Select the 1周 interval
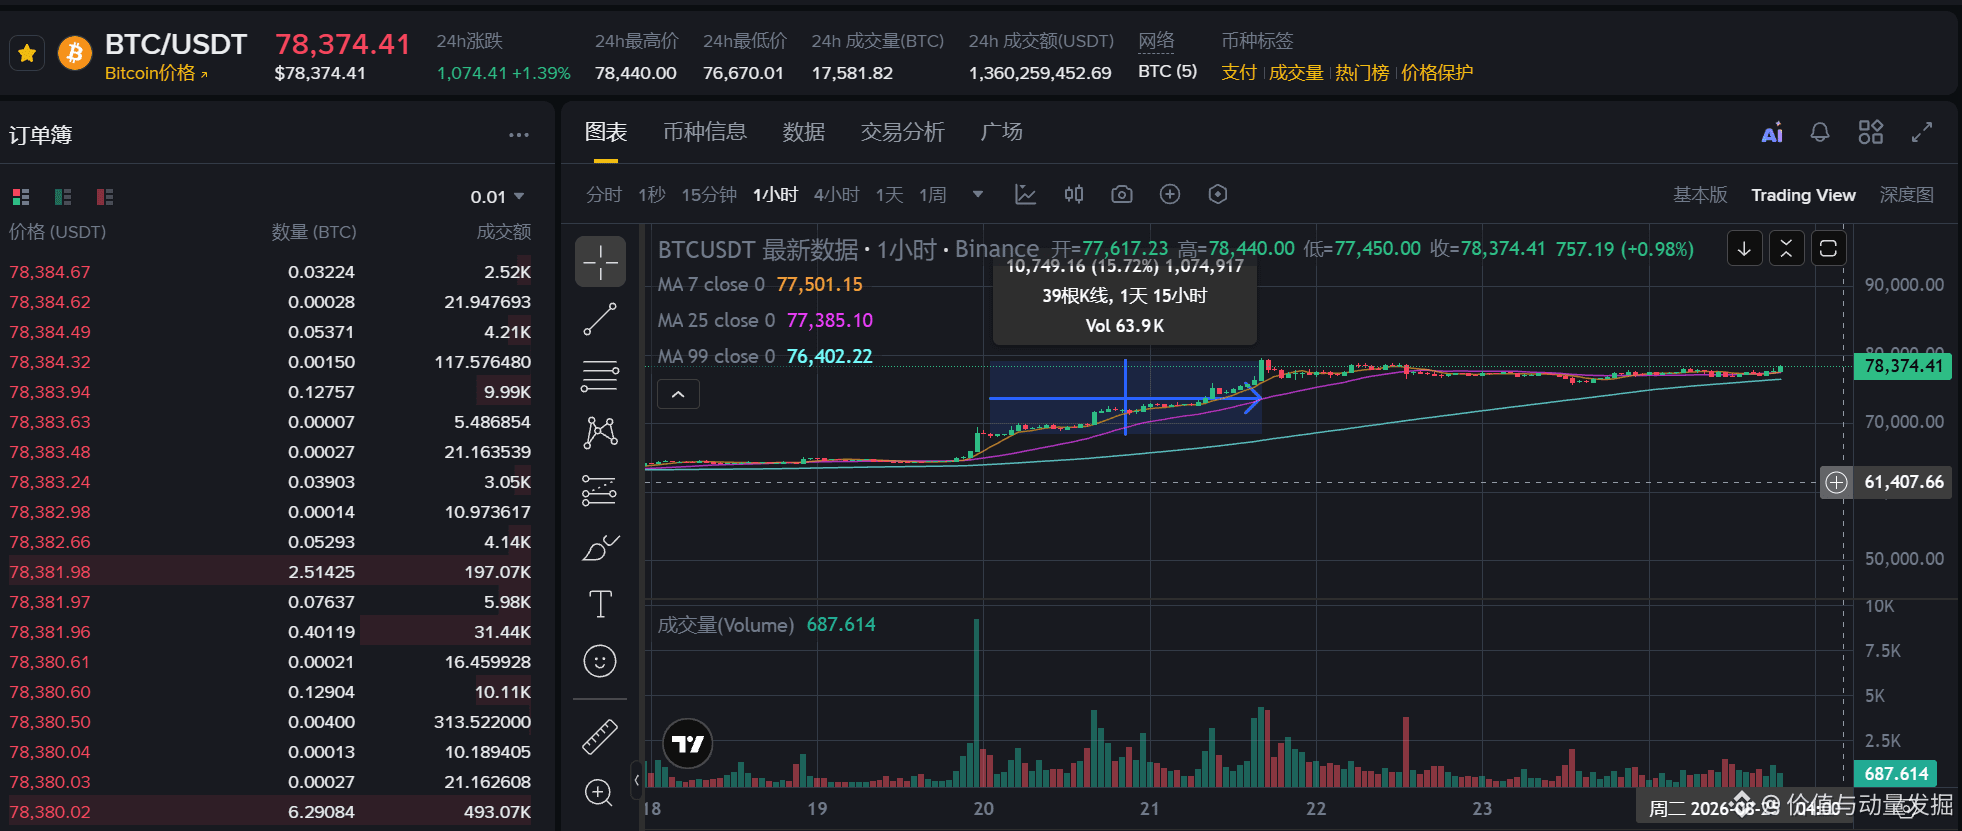Screen dimensions: 1962x831 [933, 195]
